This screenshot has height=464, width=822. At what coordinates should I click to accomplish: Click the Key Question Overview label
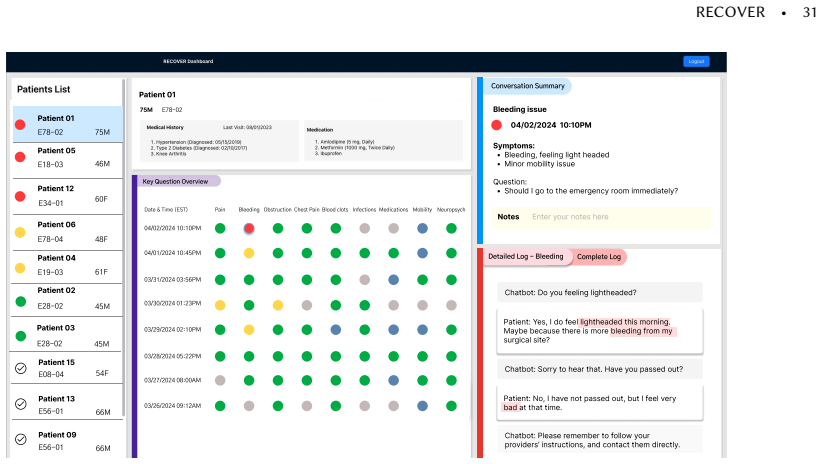176,181
